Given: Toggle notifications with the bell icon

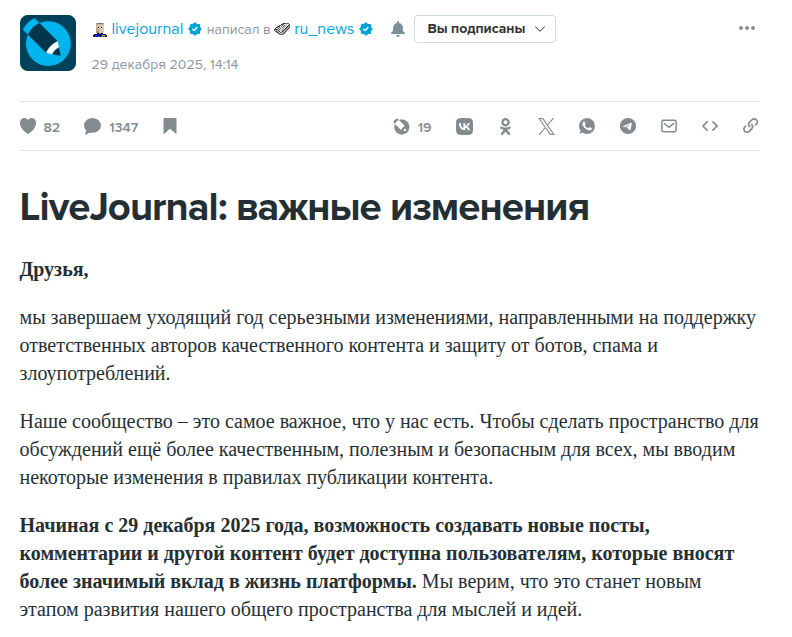Looking at the screenshot, I should pos(398,29).
